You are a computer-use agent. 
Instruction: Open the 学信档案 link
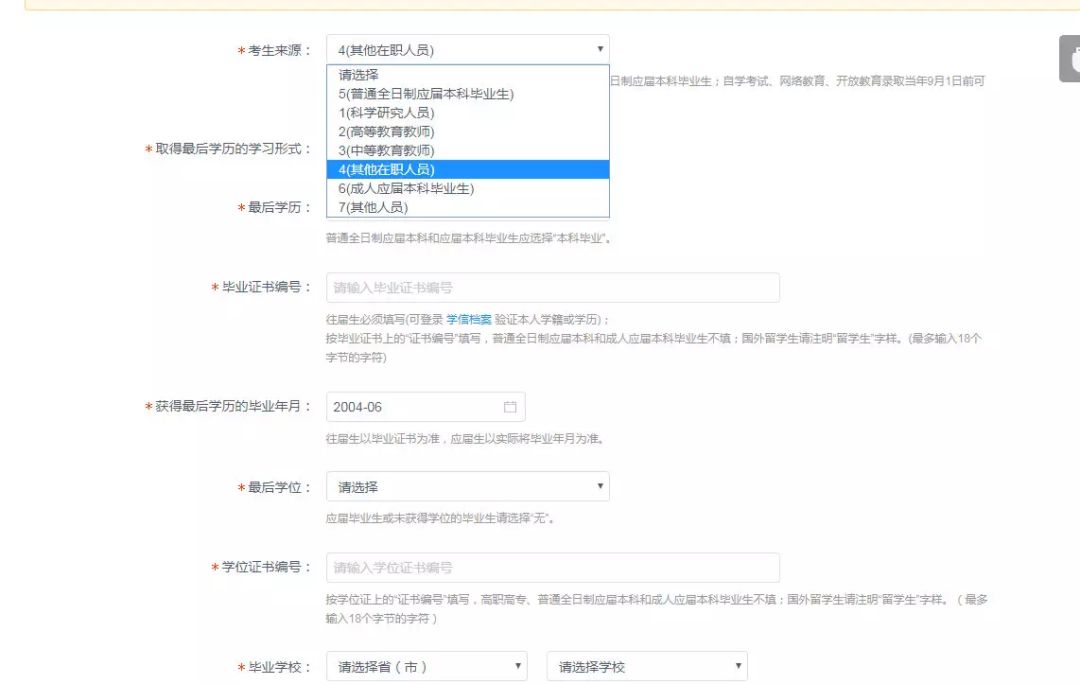click(468, 320)
